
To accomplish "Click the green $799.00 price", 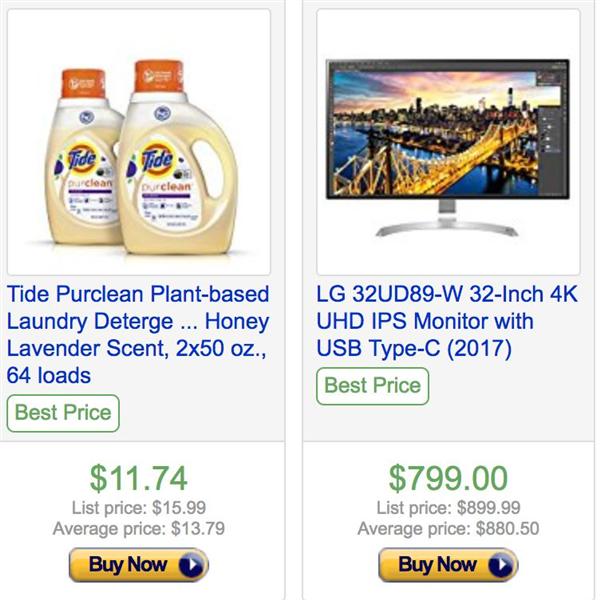I will pos(448,478).
